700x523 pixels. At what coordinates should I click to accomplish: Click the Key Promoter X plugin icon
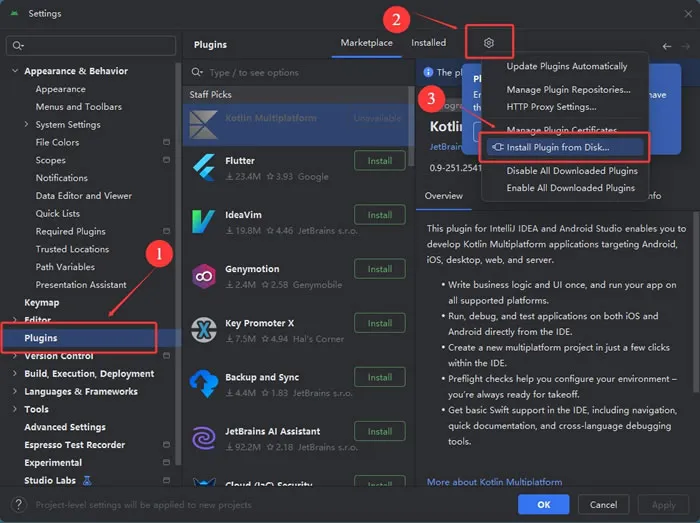coord(204,330)
